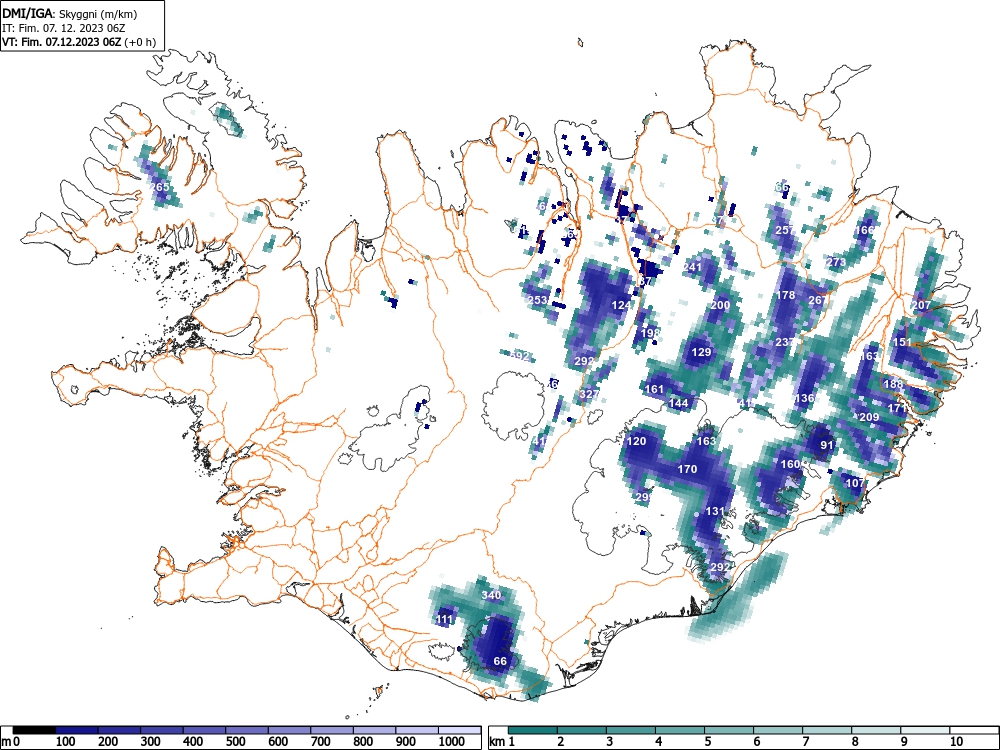
Task: Click the teal swatch between 4 and 5 km
Action: coord(680,730)
